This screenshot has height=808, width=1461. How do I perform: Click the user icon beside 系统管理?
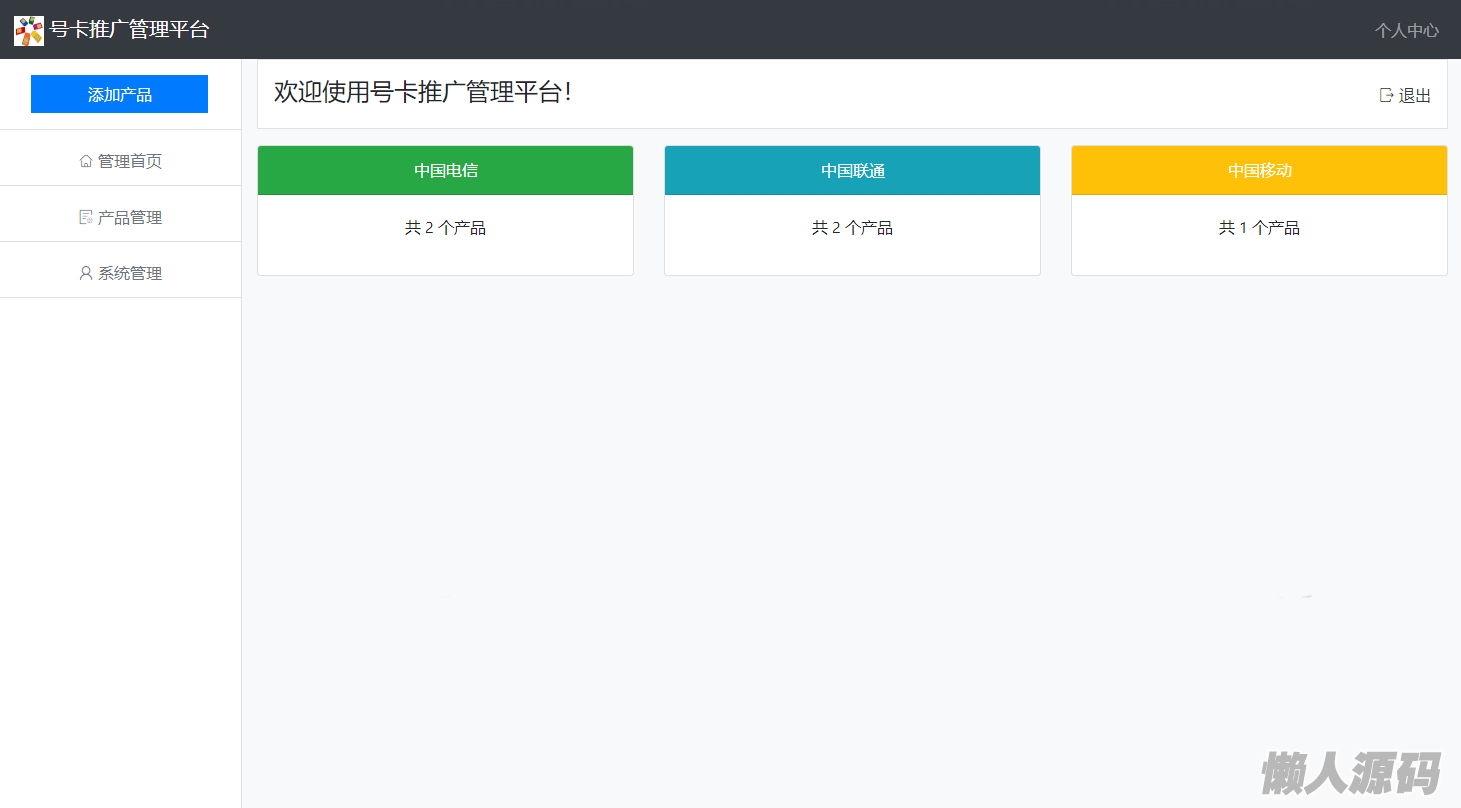pos(86,273)
